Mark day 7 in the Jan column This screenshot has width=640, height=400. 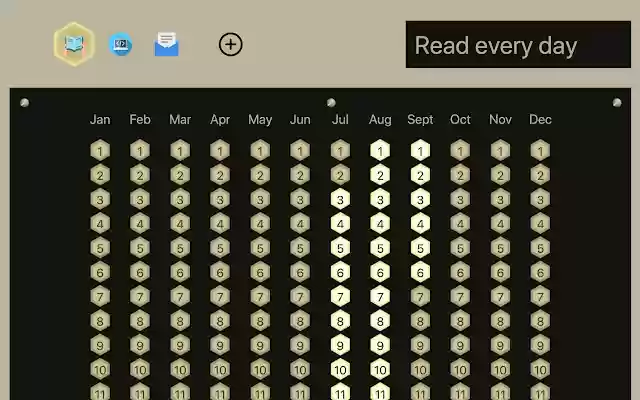tap(100, 297)
